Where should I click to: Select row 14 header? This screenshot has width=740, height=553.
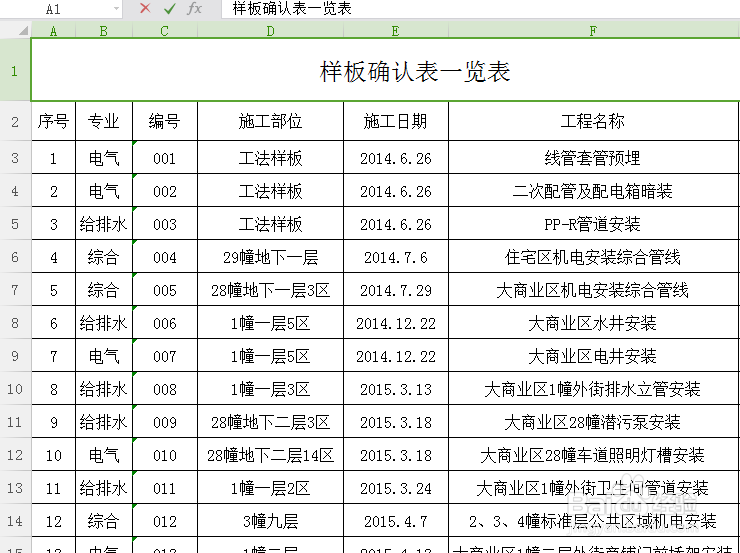pyautogui.click(x=15, y=521)
